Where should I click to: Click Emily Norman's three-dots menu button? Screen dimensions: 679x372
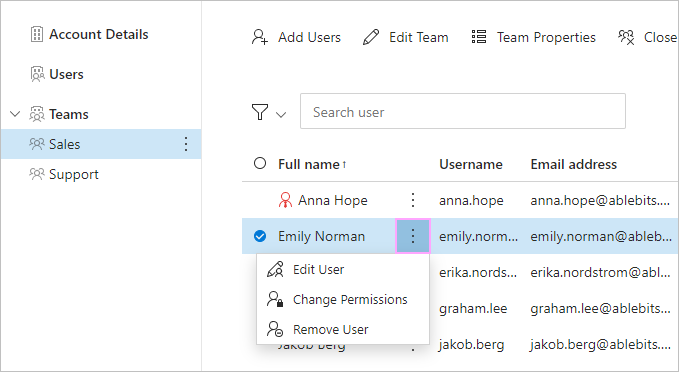point(413,236)
